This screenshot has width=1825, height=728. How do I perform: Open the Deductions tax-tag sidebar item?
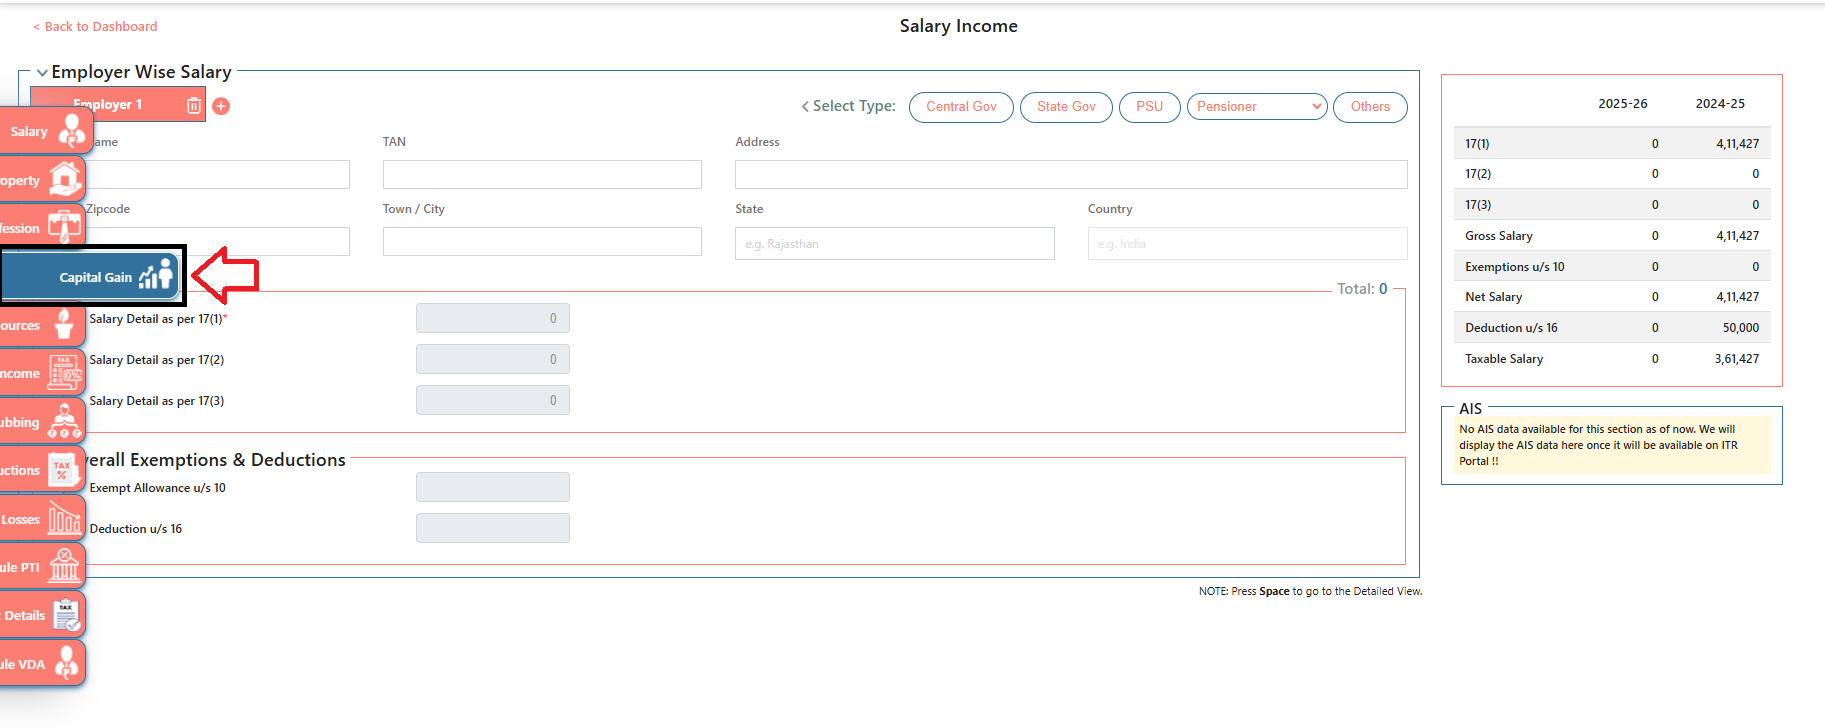click(x=42, y=470)
